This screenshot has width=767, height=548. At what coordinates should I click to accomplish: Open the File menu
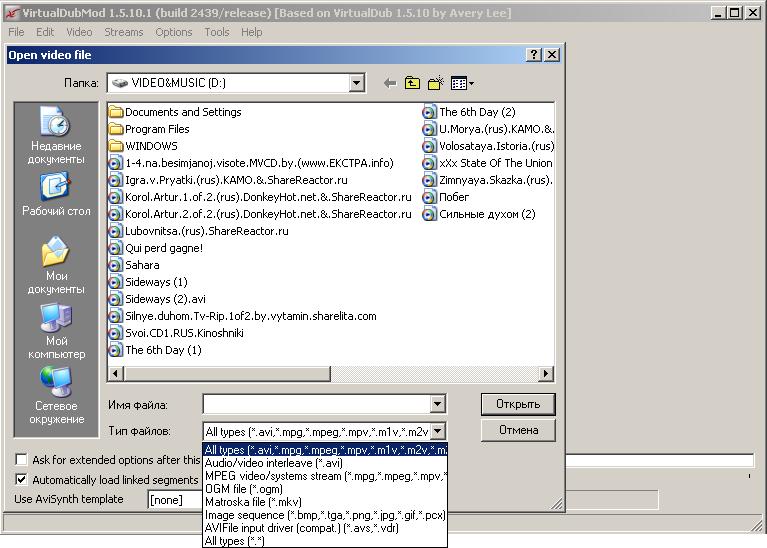[16, 32]
